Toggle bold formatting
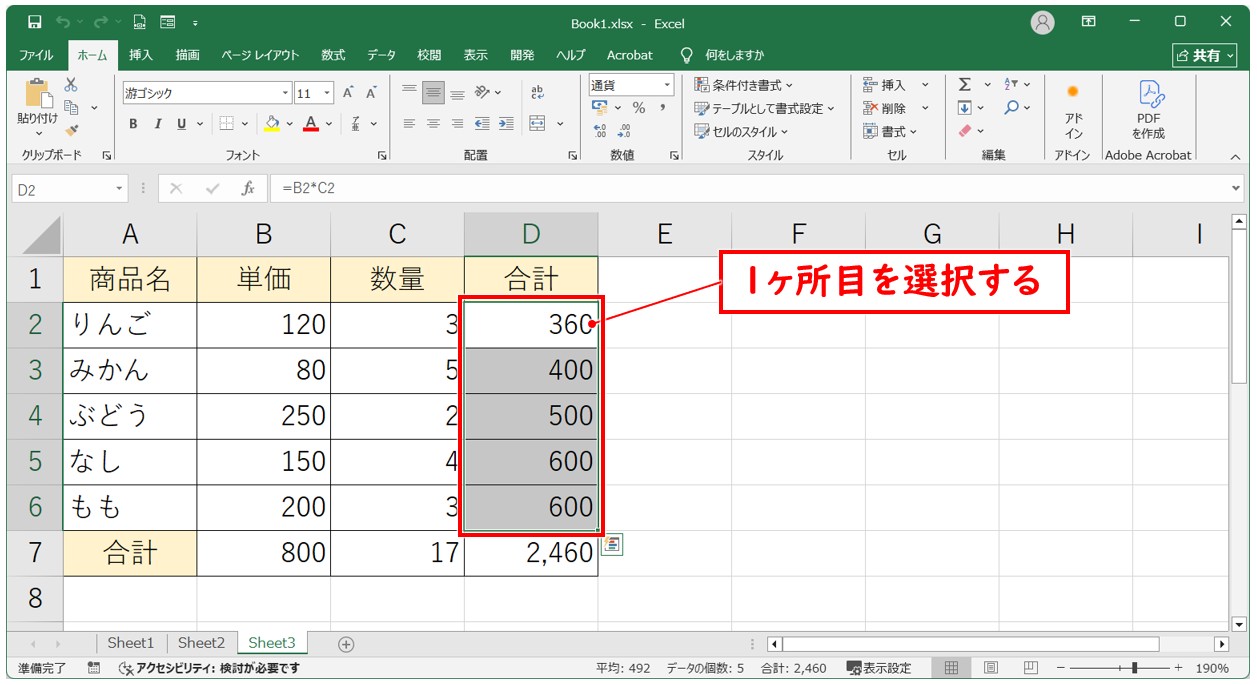Image resolution: width=1257 pixels, height=685 pixels. point(133,124)
